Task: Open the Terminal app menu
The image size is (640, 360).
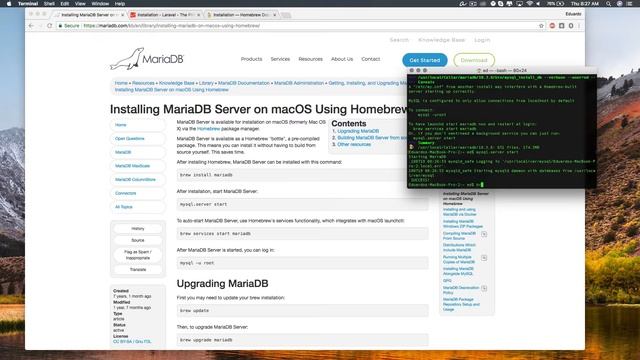Action: click(x=28, y=4)
